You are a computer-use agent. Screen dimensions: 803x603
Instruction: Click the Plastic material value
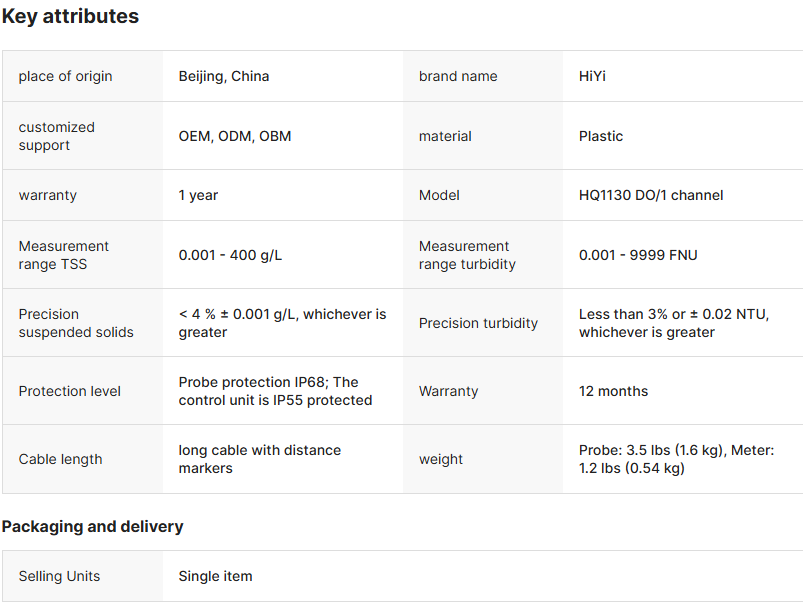click(600, 136)
